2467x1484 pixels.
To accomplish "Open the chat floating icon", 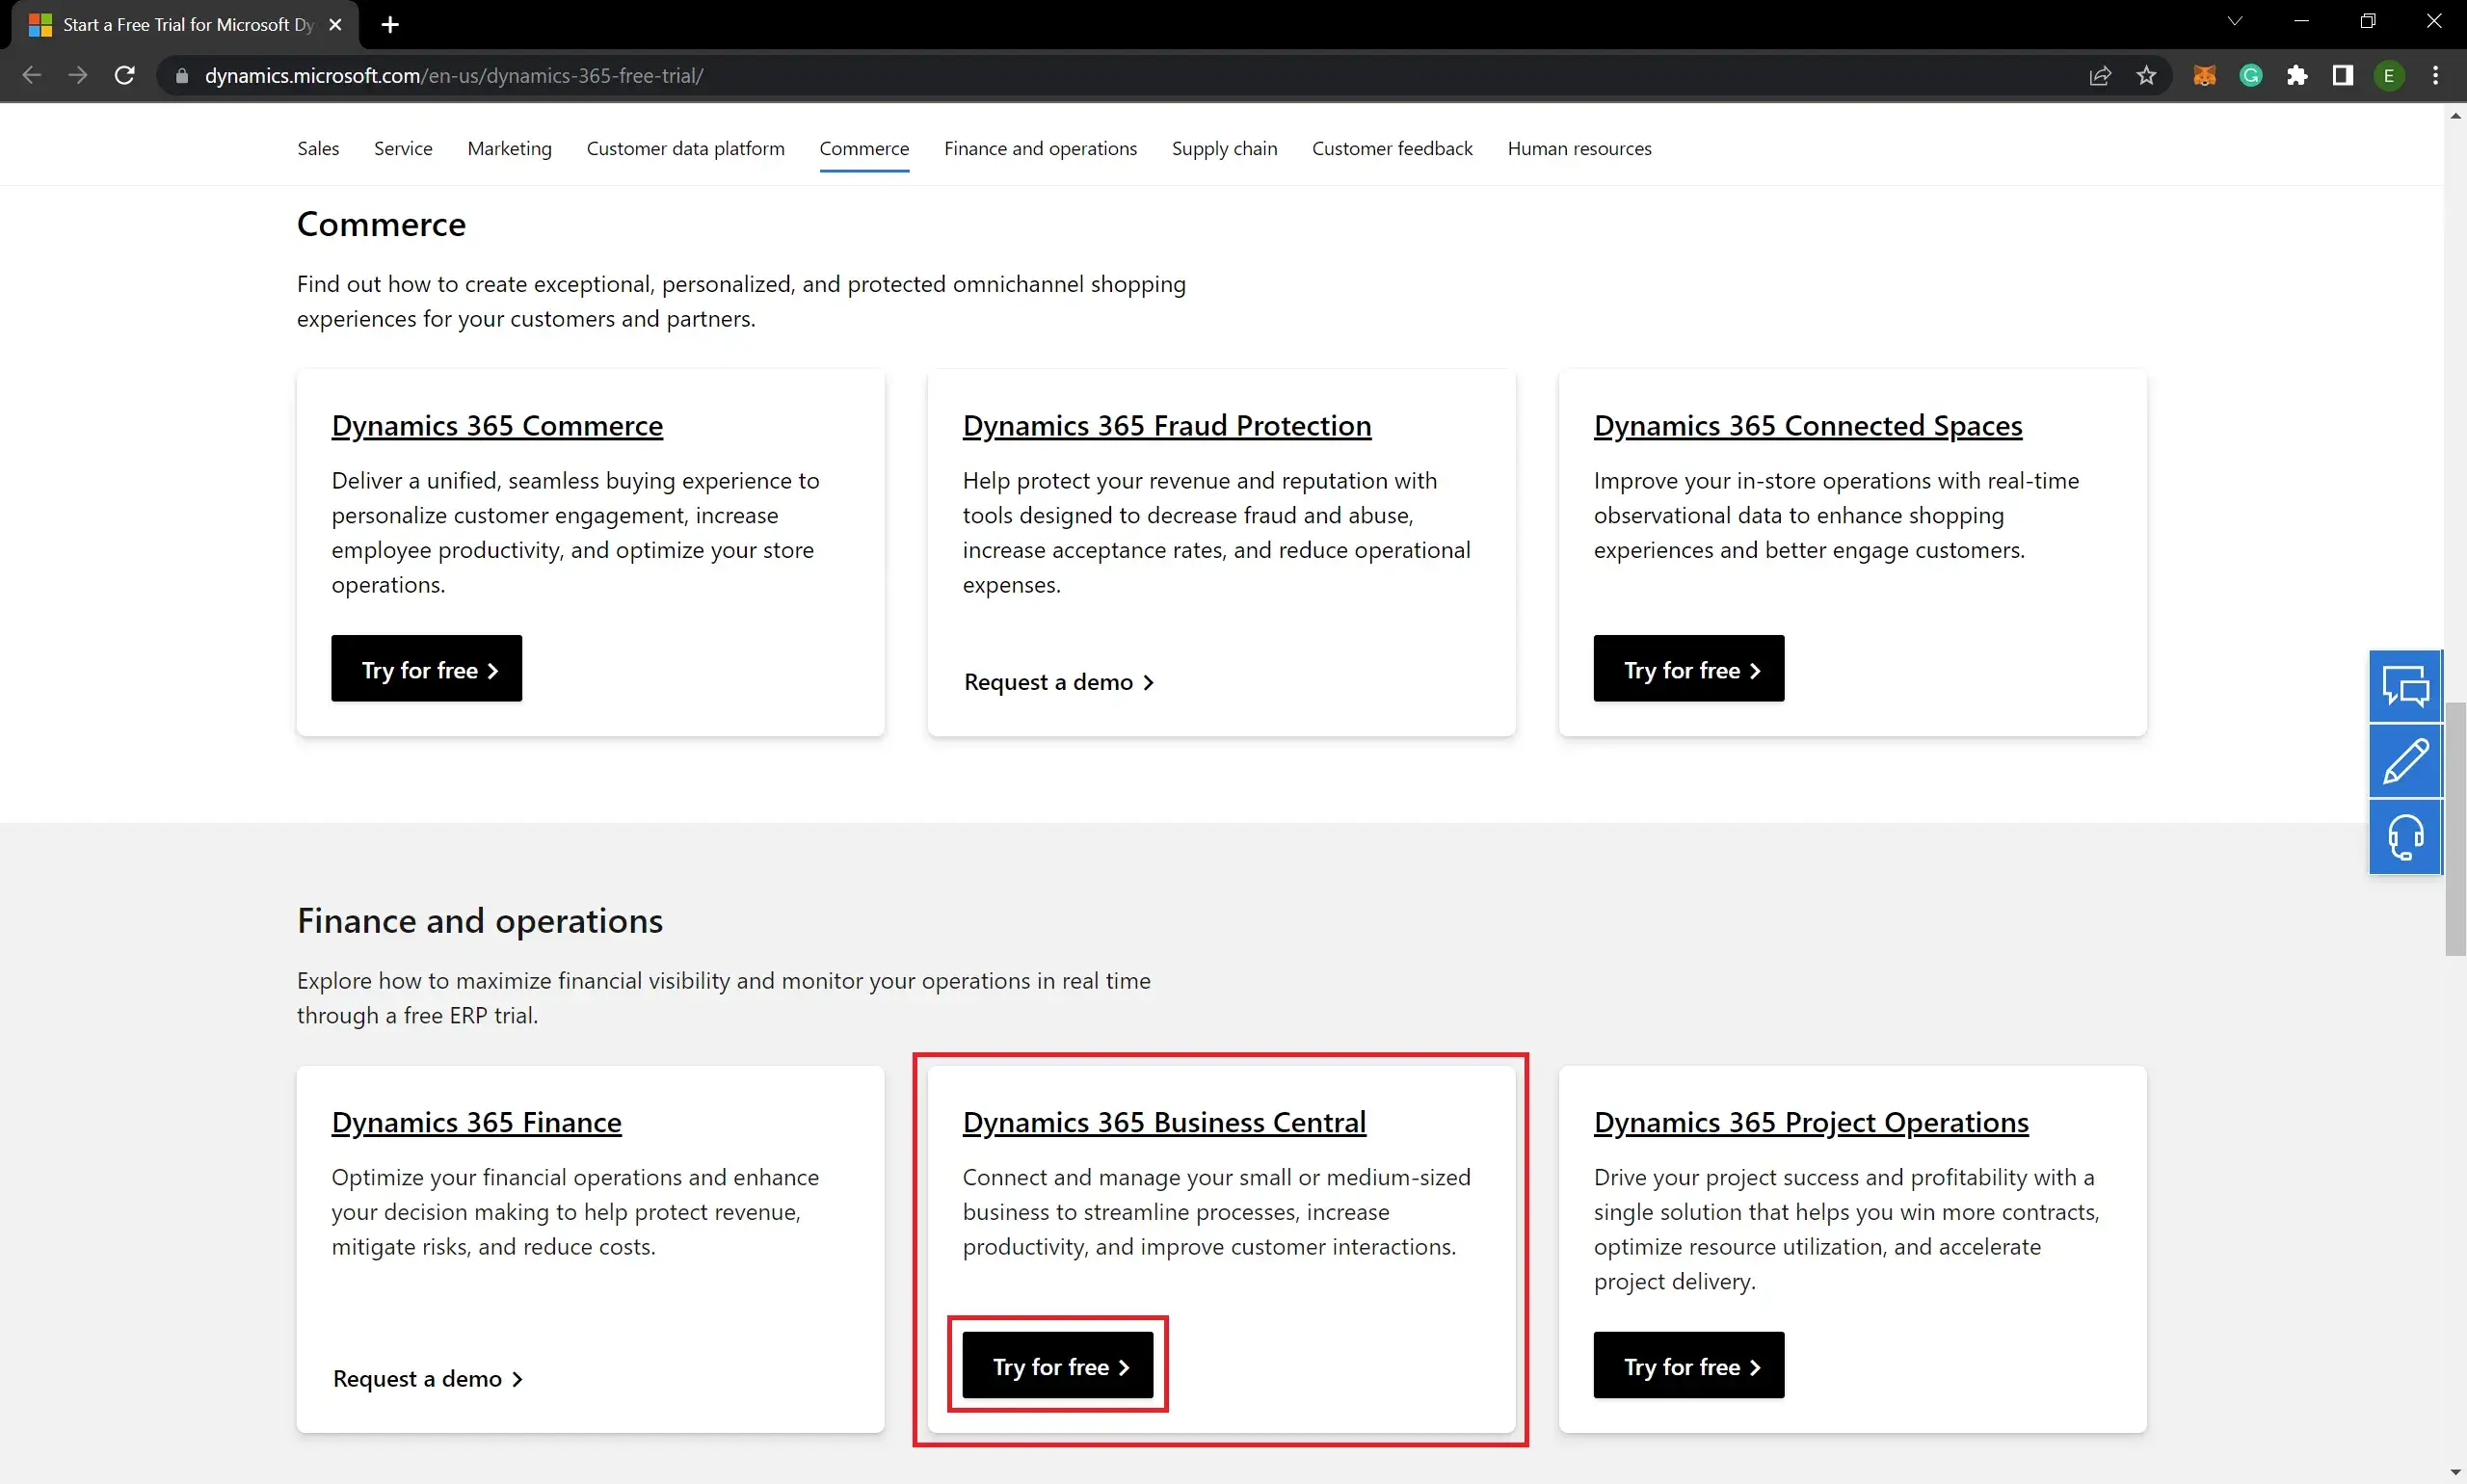I will click(x=2405, y=687).
